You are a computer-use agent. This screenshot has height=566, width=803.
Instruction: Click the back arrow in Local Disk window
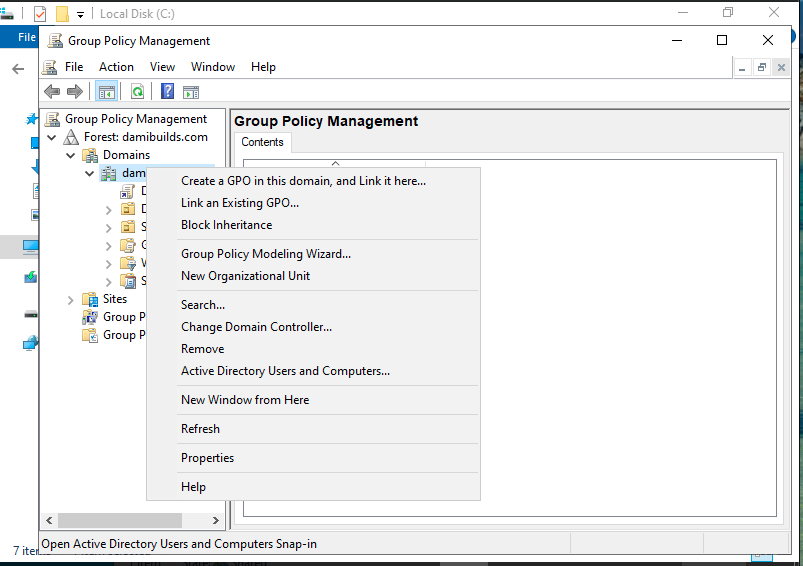coord(18,69)
